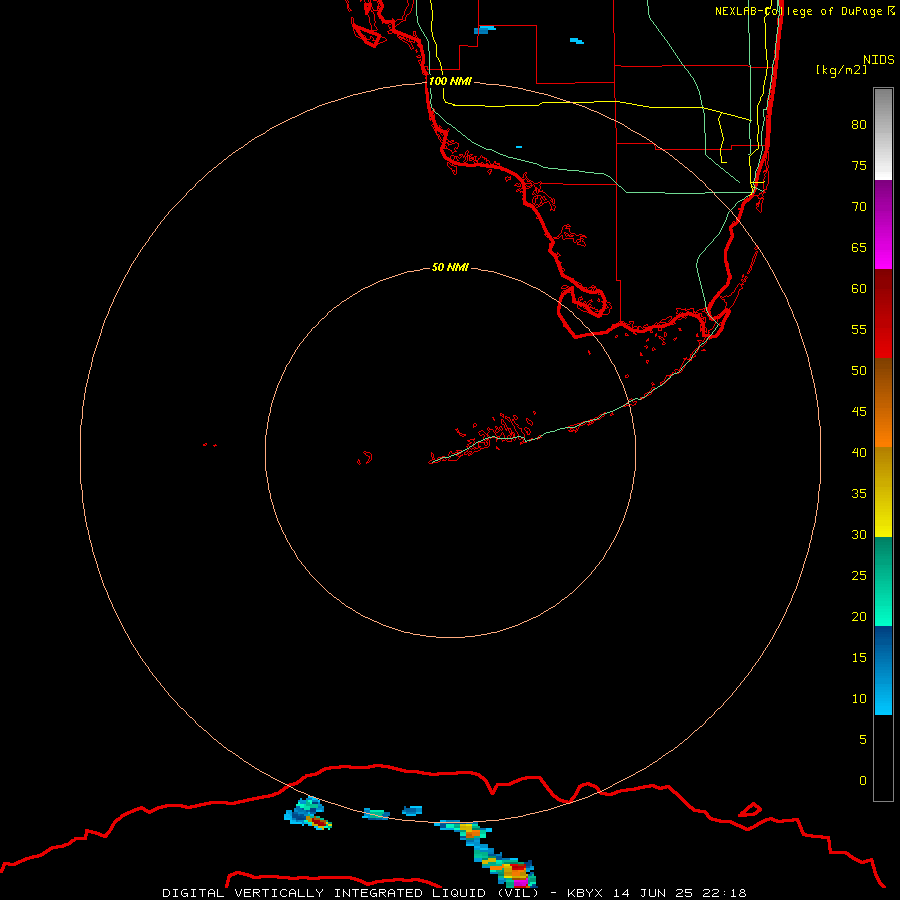The image size is (900, 900).
Task: Select the orange-brown segment of color scale
Action: (883, 402)
